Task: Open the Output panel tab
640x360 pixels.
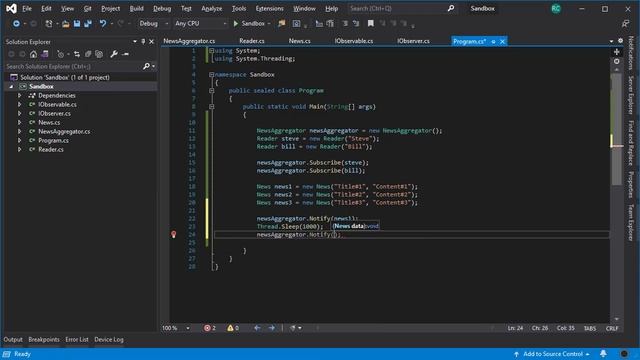Action: (13, 339)
